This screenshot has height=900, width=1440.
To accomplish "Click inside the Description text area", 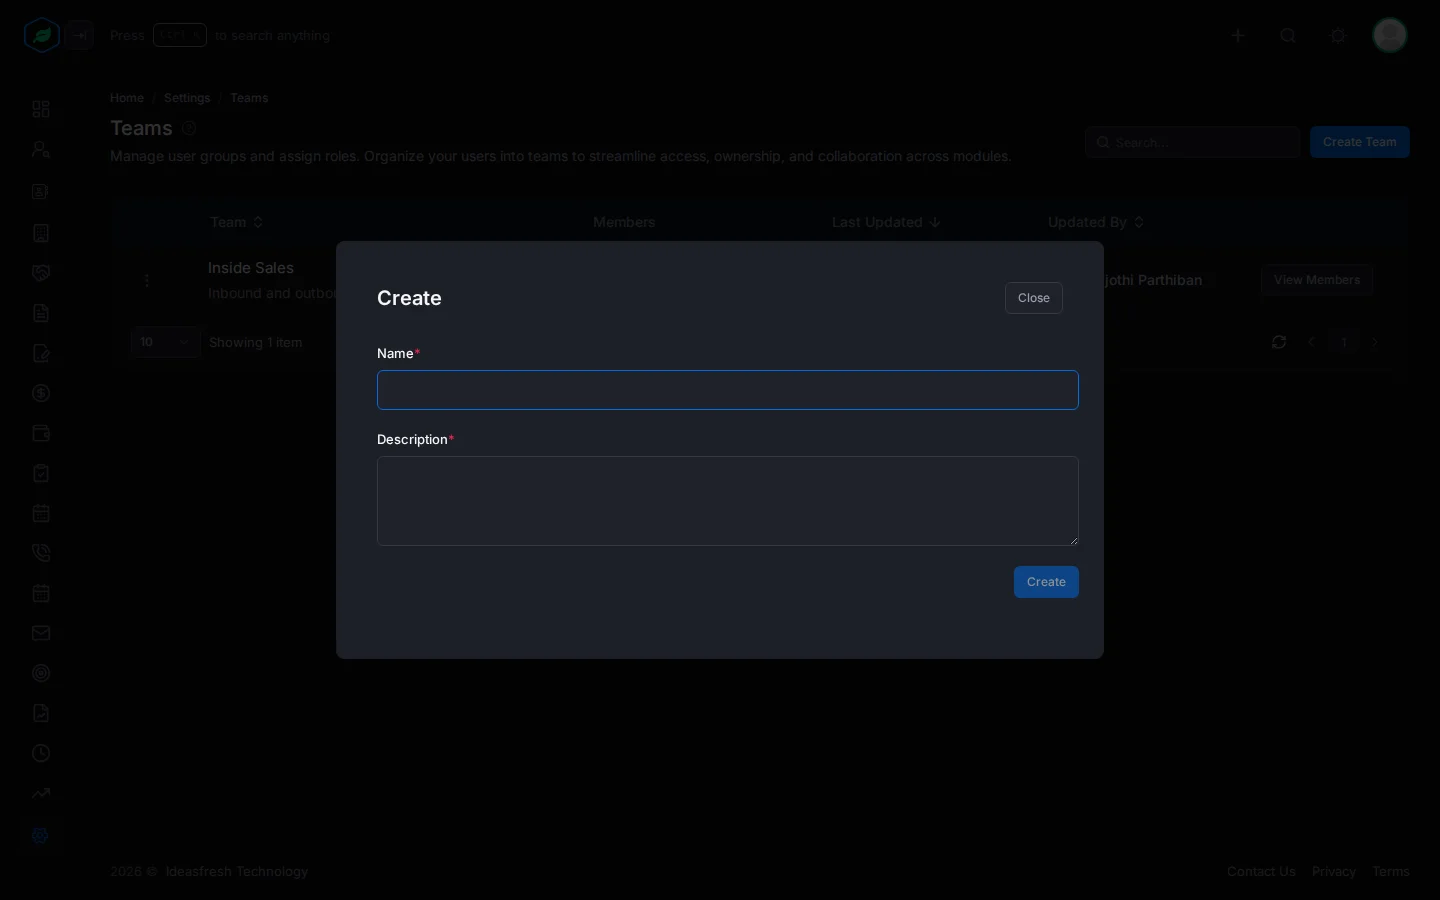I will (x=728, y=501).
